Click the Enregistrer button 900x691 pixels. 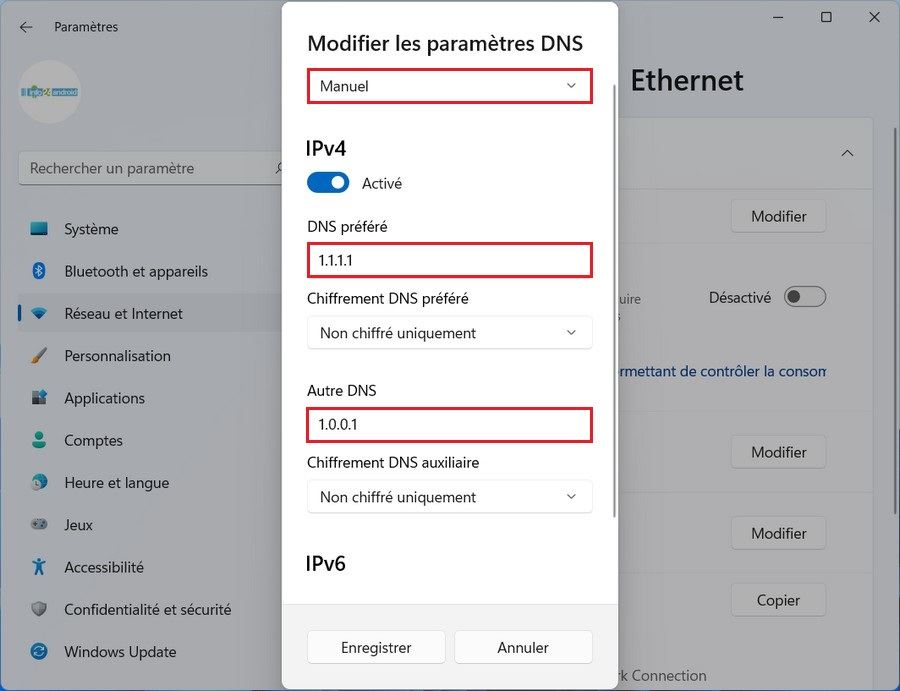pos(376,647)
